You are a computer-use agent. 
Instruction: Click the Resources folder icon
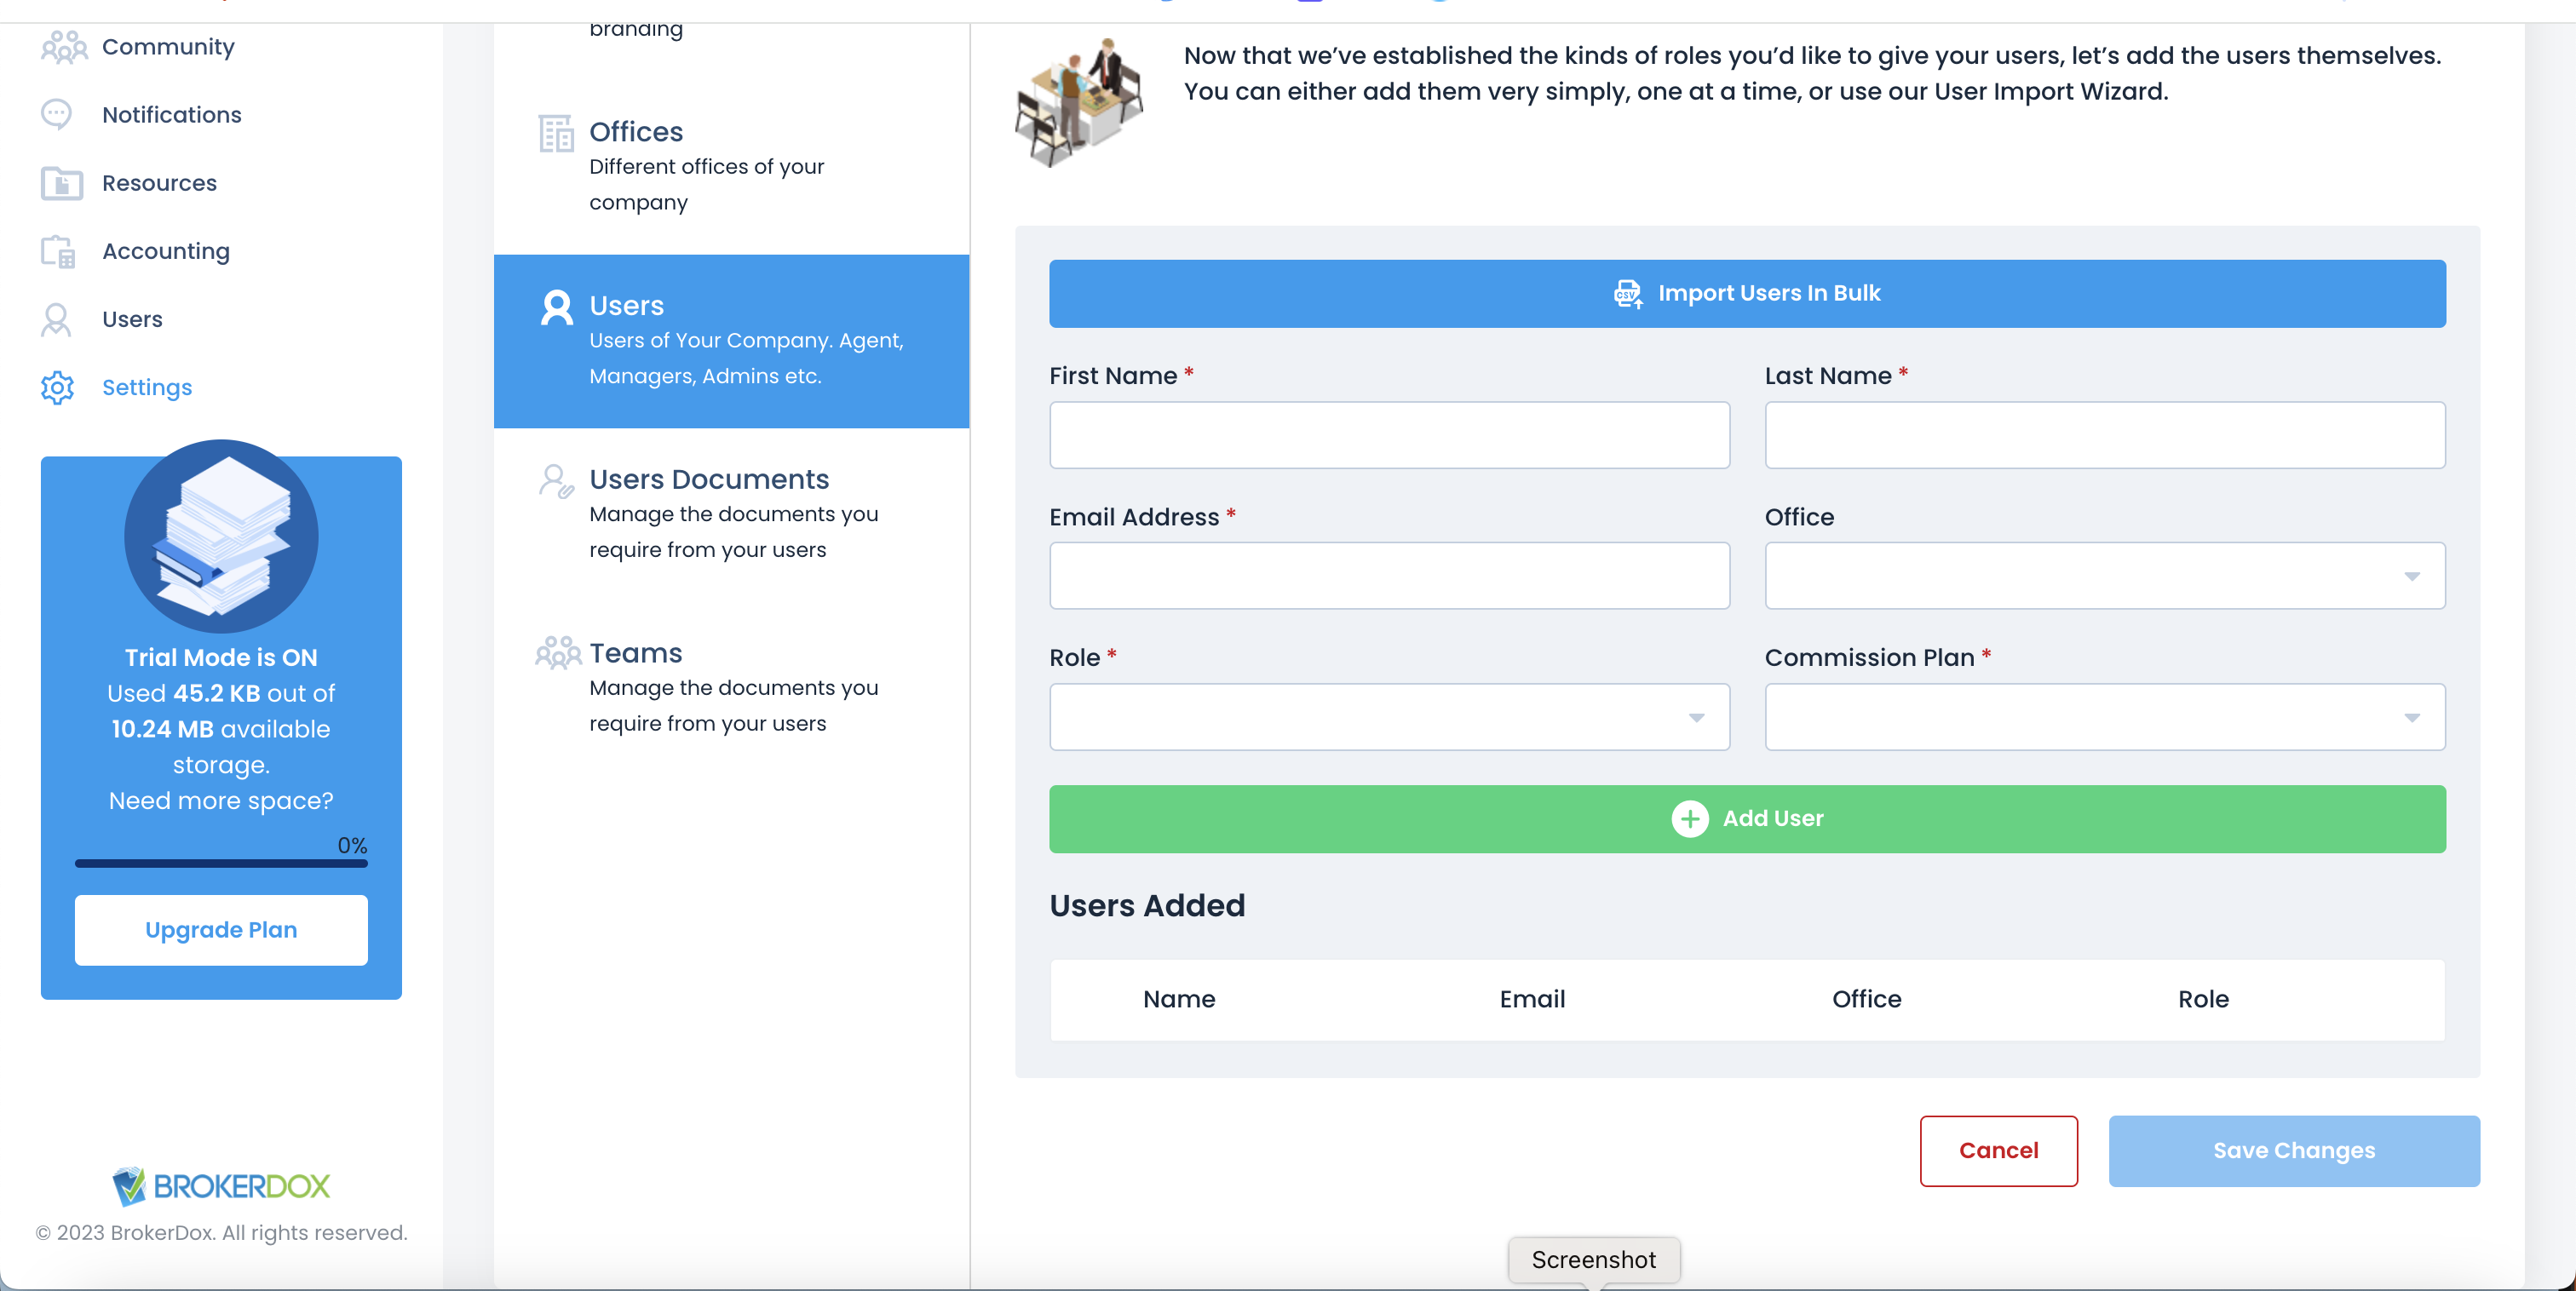[61, 183]
